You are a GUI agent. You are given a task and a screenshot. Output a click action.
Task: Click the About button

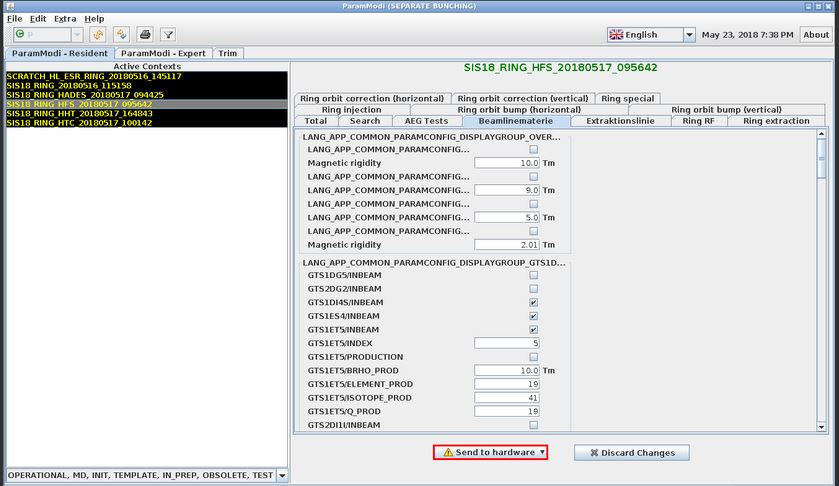pos(815,35)
